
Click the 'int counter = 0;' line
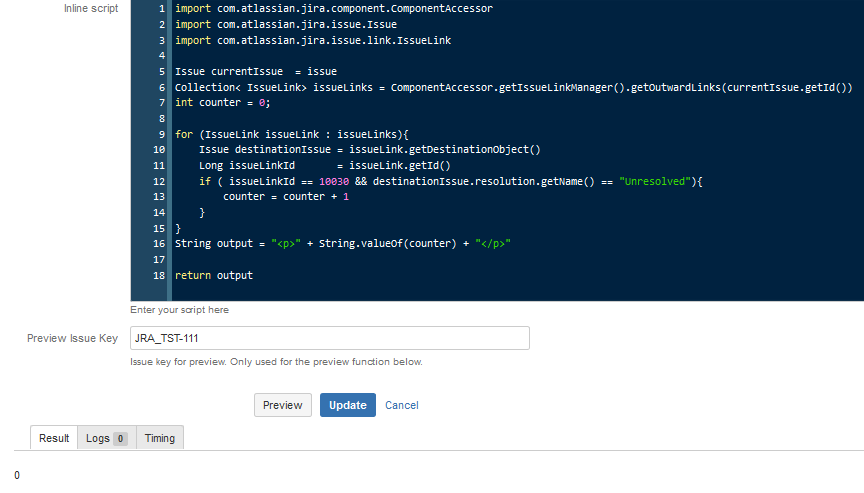tap(223, 102)
